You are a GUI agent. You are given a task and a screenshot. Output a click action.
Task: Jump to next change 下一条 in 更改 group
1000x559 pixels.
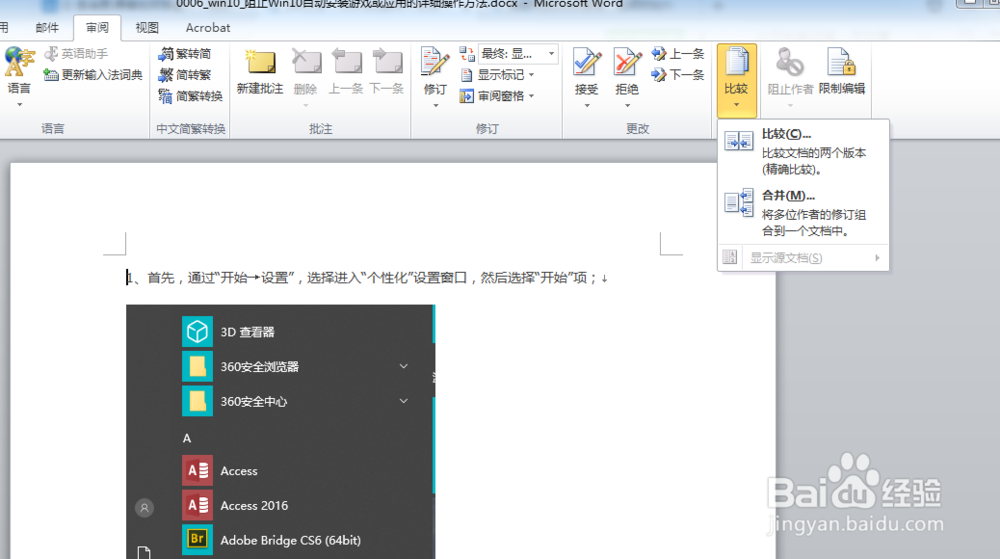point(677,75)
